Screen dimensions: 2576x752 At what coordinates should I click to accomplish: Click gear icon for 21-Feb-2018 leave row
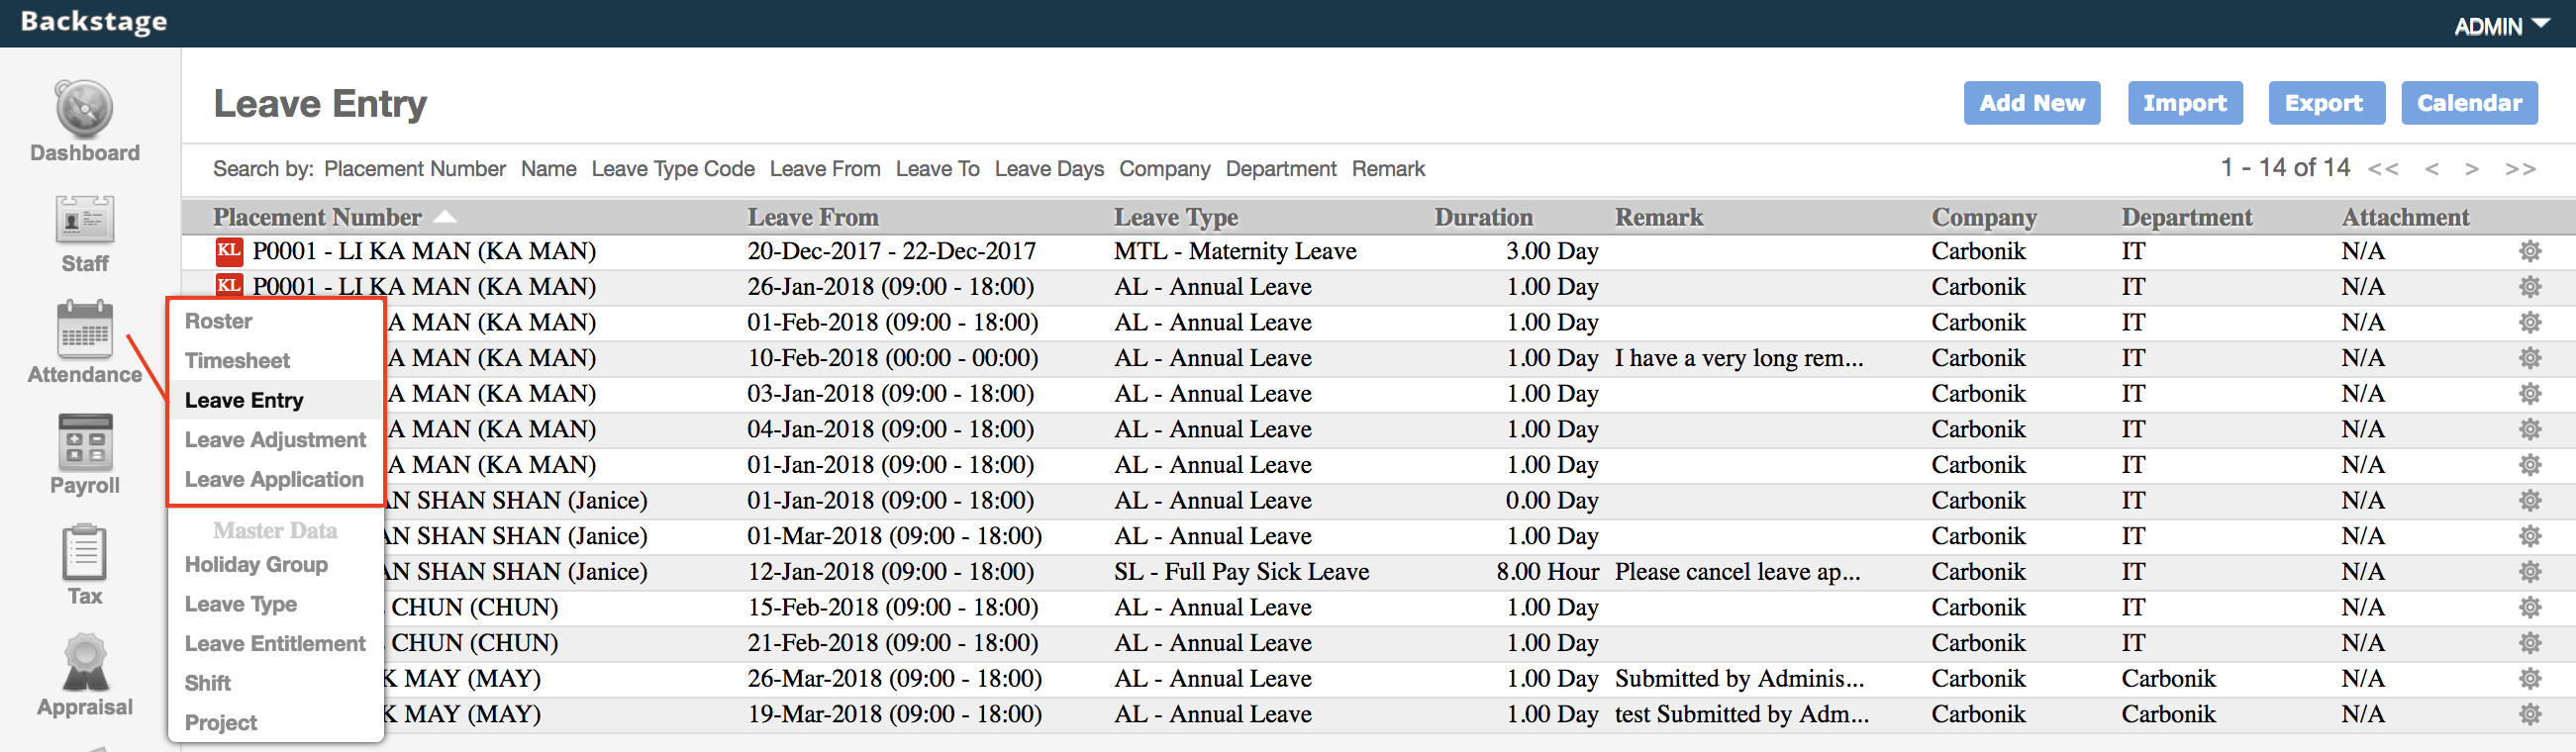[x=2530, y=643]
